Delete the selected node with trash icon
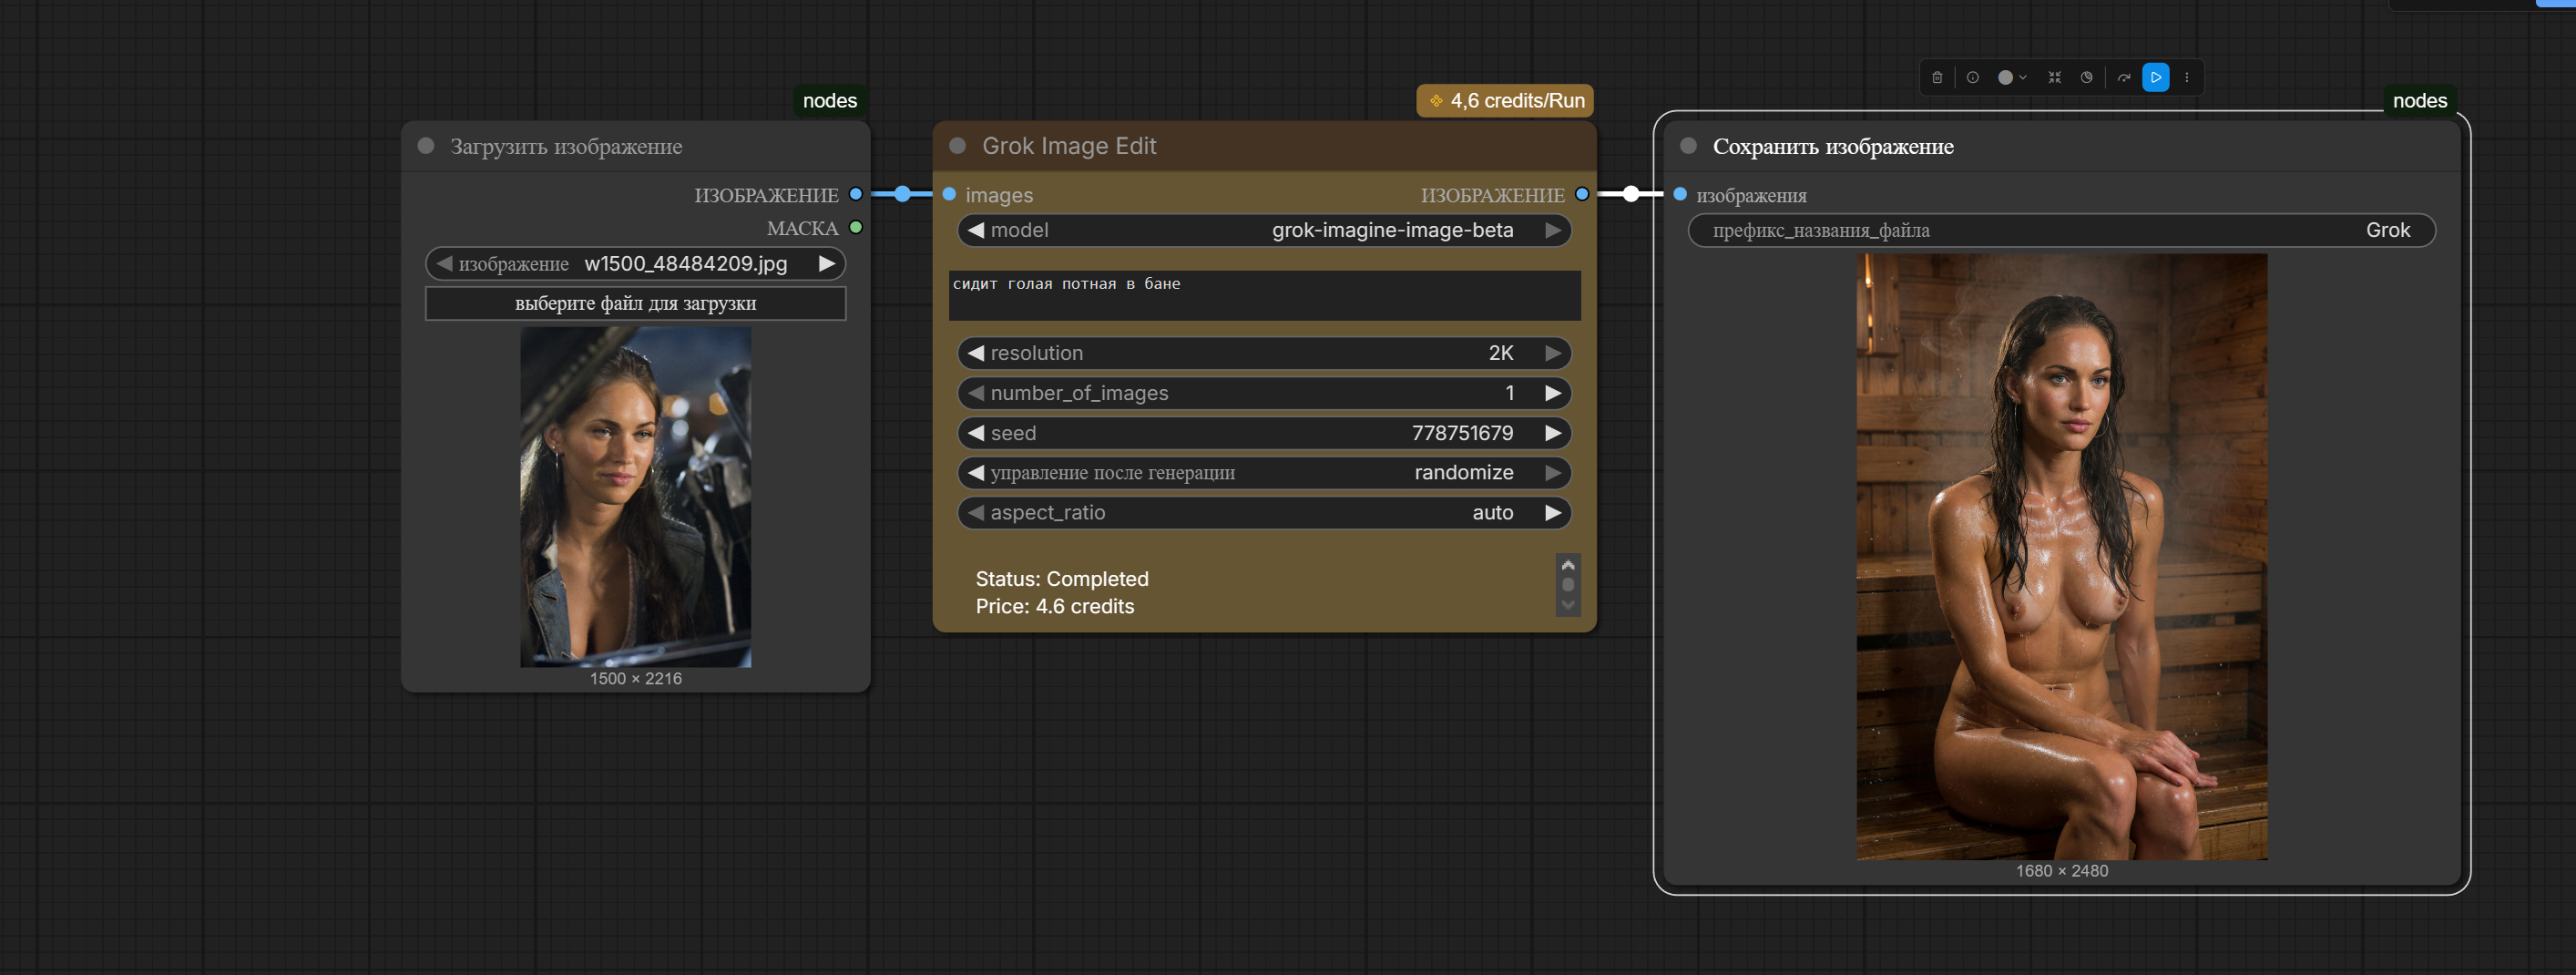2576x975 pixels. (x=1937, y=77)
